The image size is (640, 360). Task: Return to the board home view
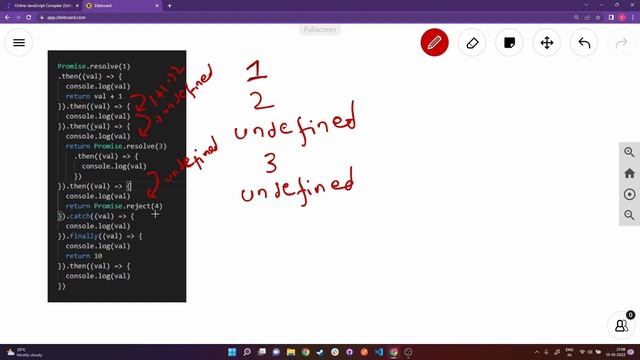629,173
